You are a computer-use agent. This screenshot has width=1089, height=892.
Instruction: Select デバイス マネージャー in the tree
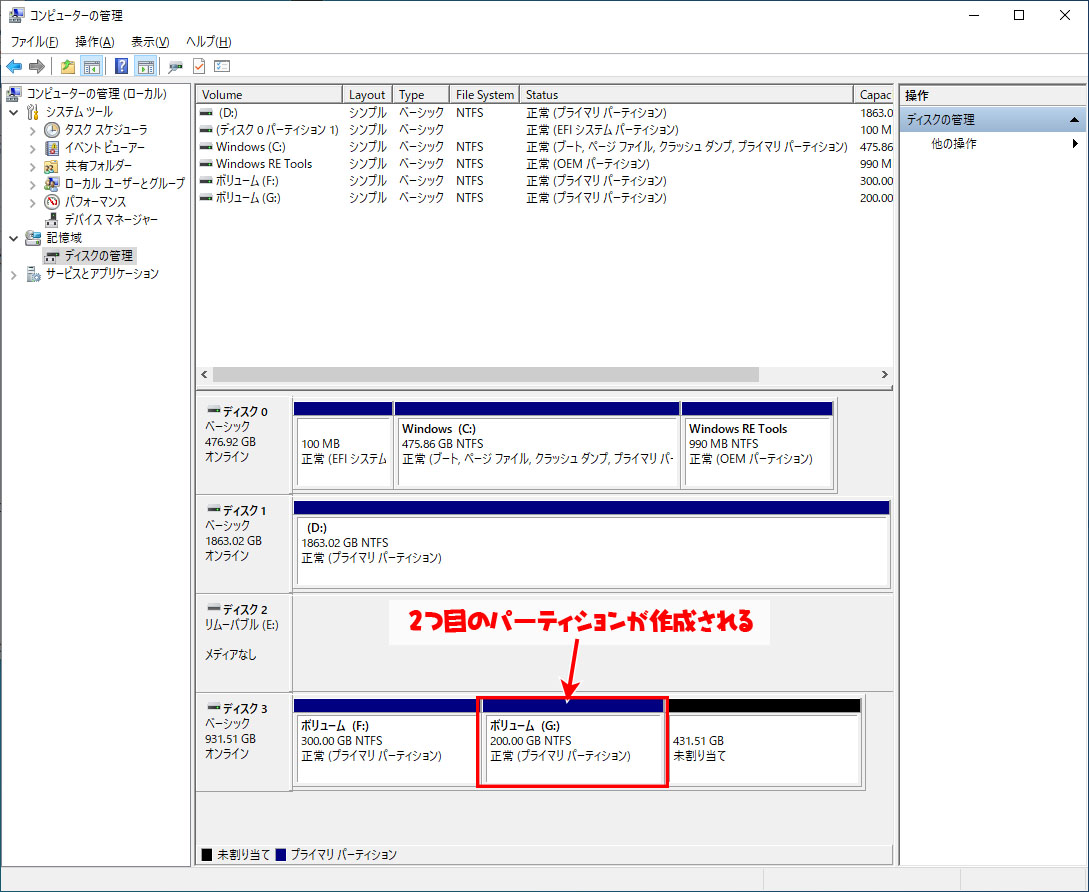[111, 220]
